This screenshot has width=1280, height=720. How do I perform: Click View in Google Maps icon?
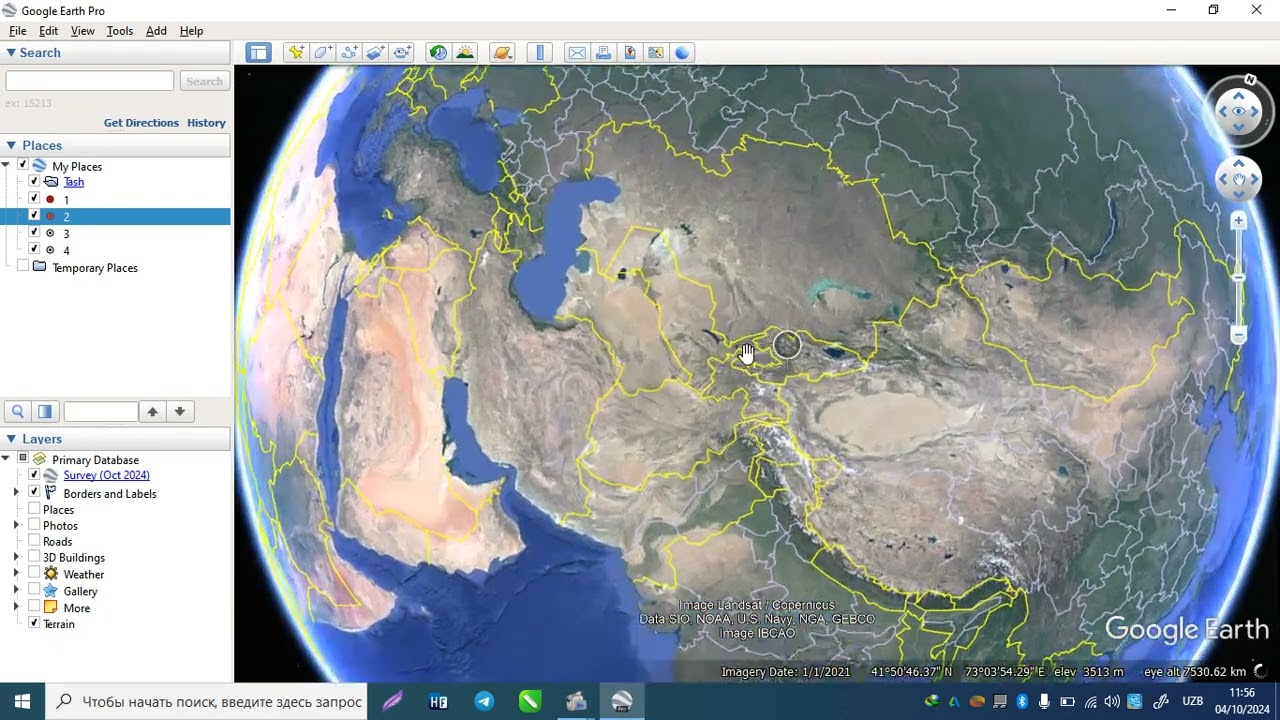[x=656, y=53]
